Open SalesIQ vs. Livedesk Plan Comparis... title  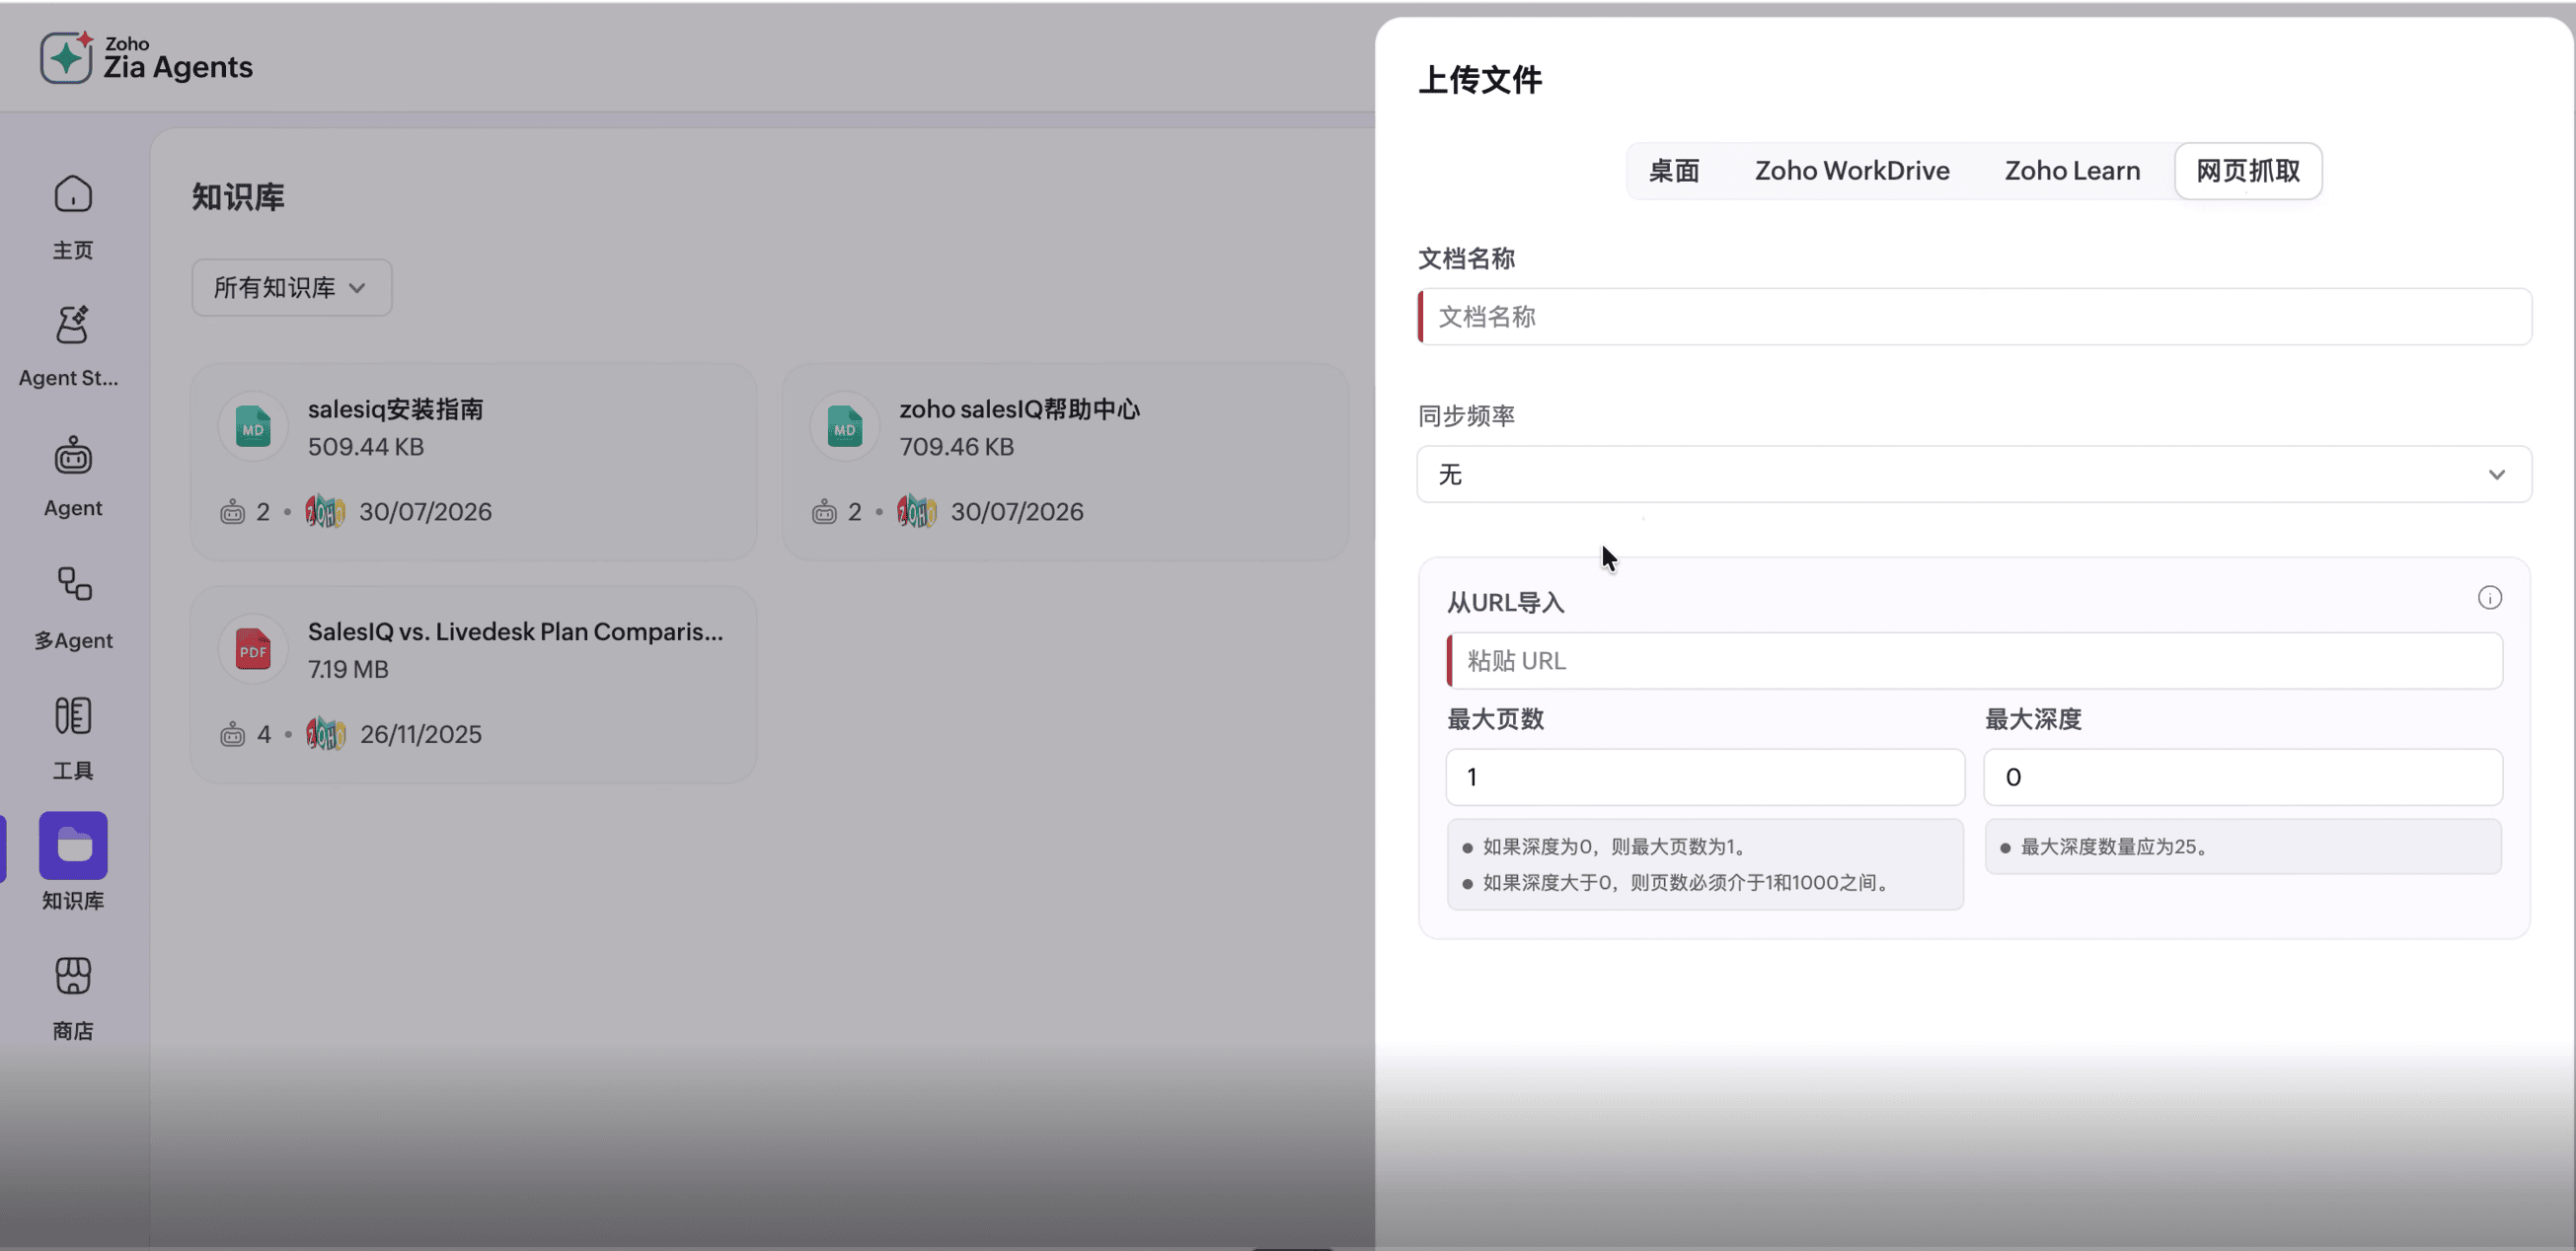(515, 632)
